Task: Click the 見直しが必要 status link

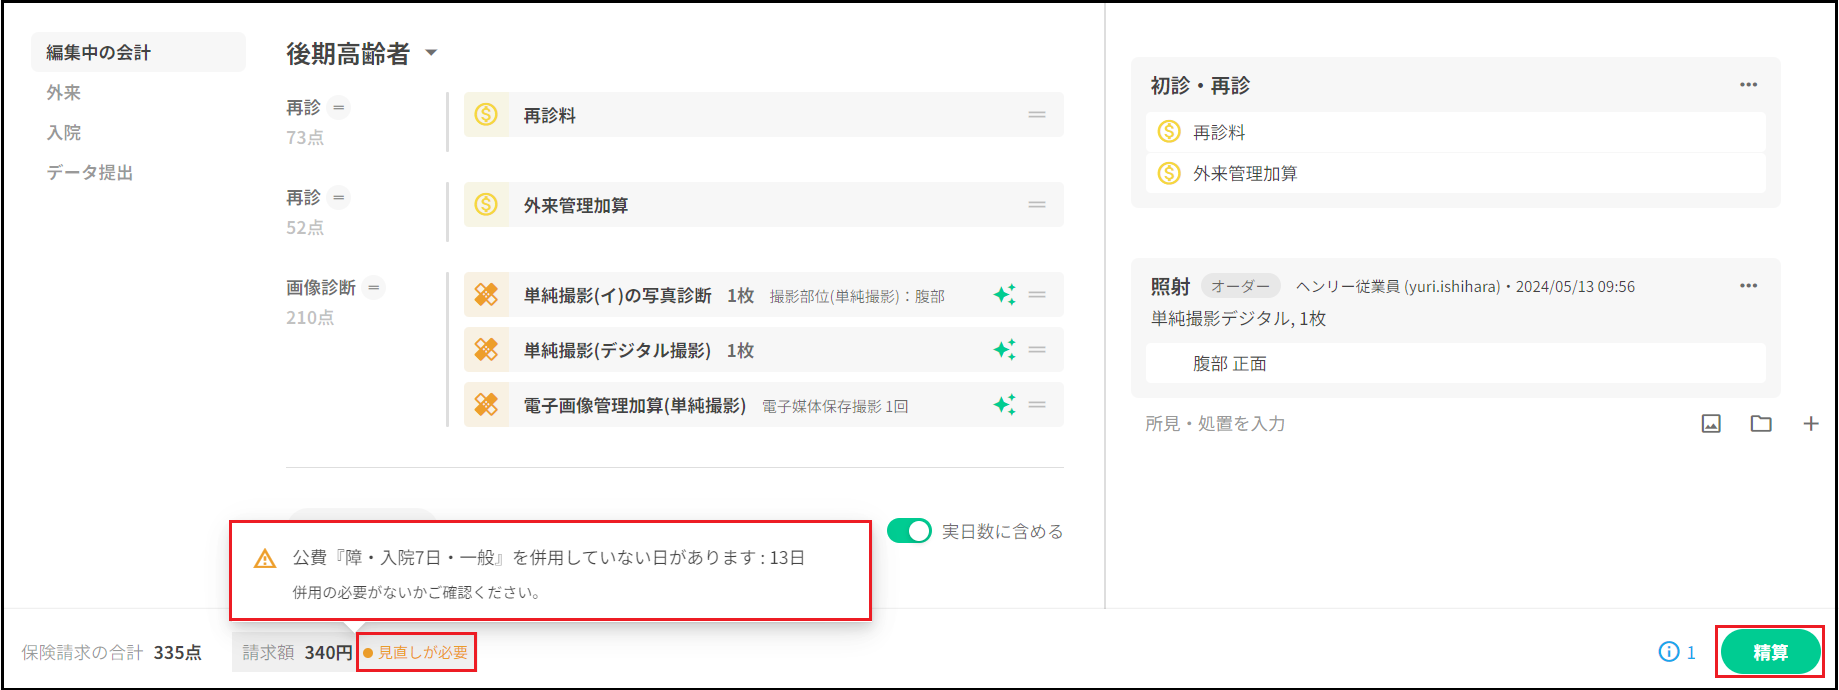Action: 416,652
